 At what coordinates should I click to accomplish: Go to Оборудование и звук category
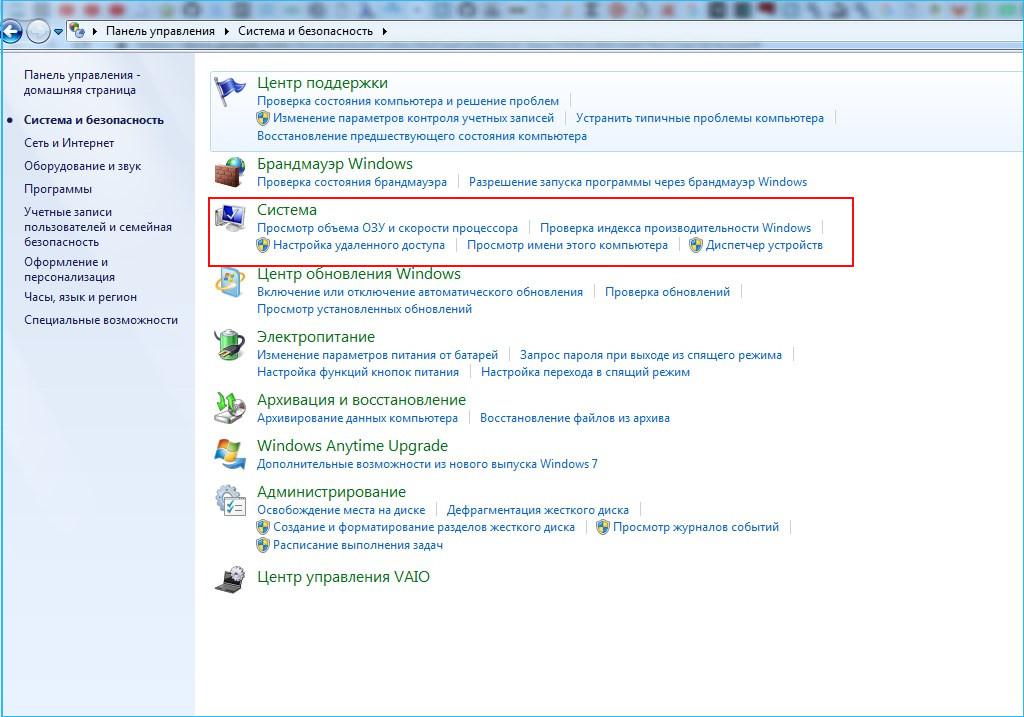tap(82, 166)
